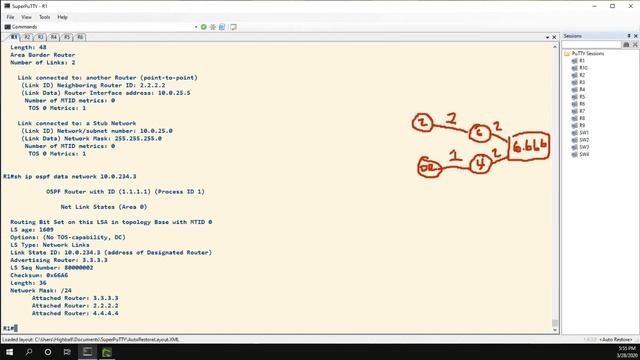Image resolution: width=640 pixels, height=360 pixels.
Task: Click the blue script icon in the command bar
Action: tap(222, 27)
